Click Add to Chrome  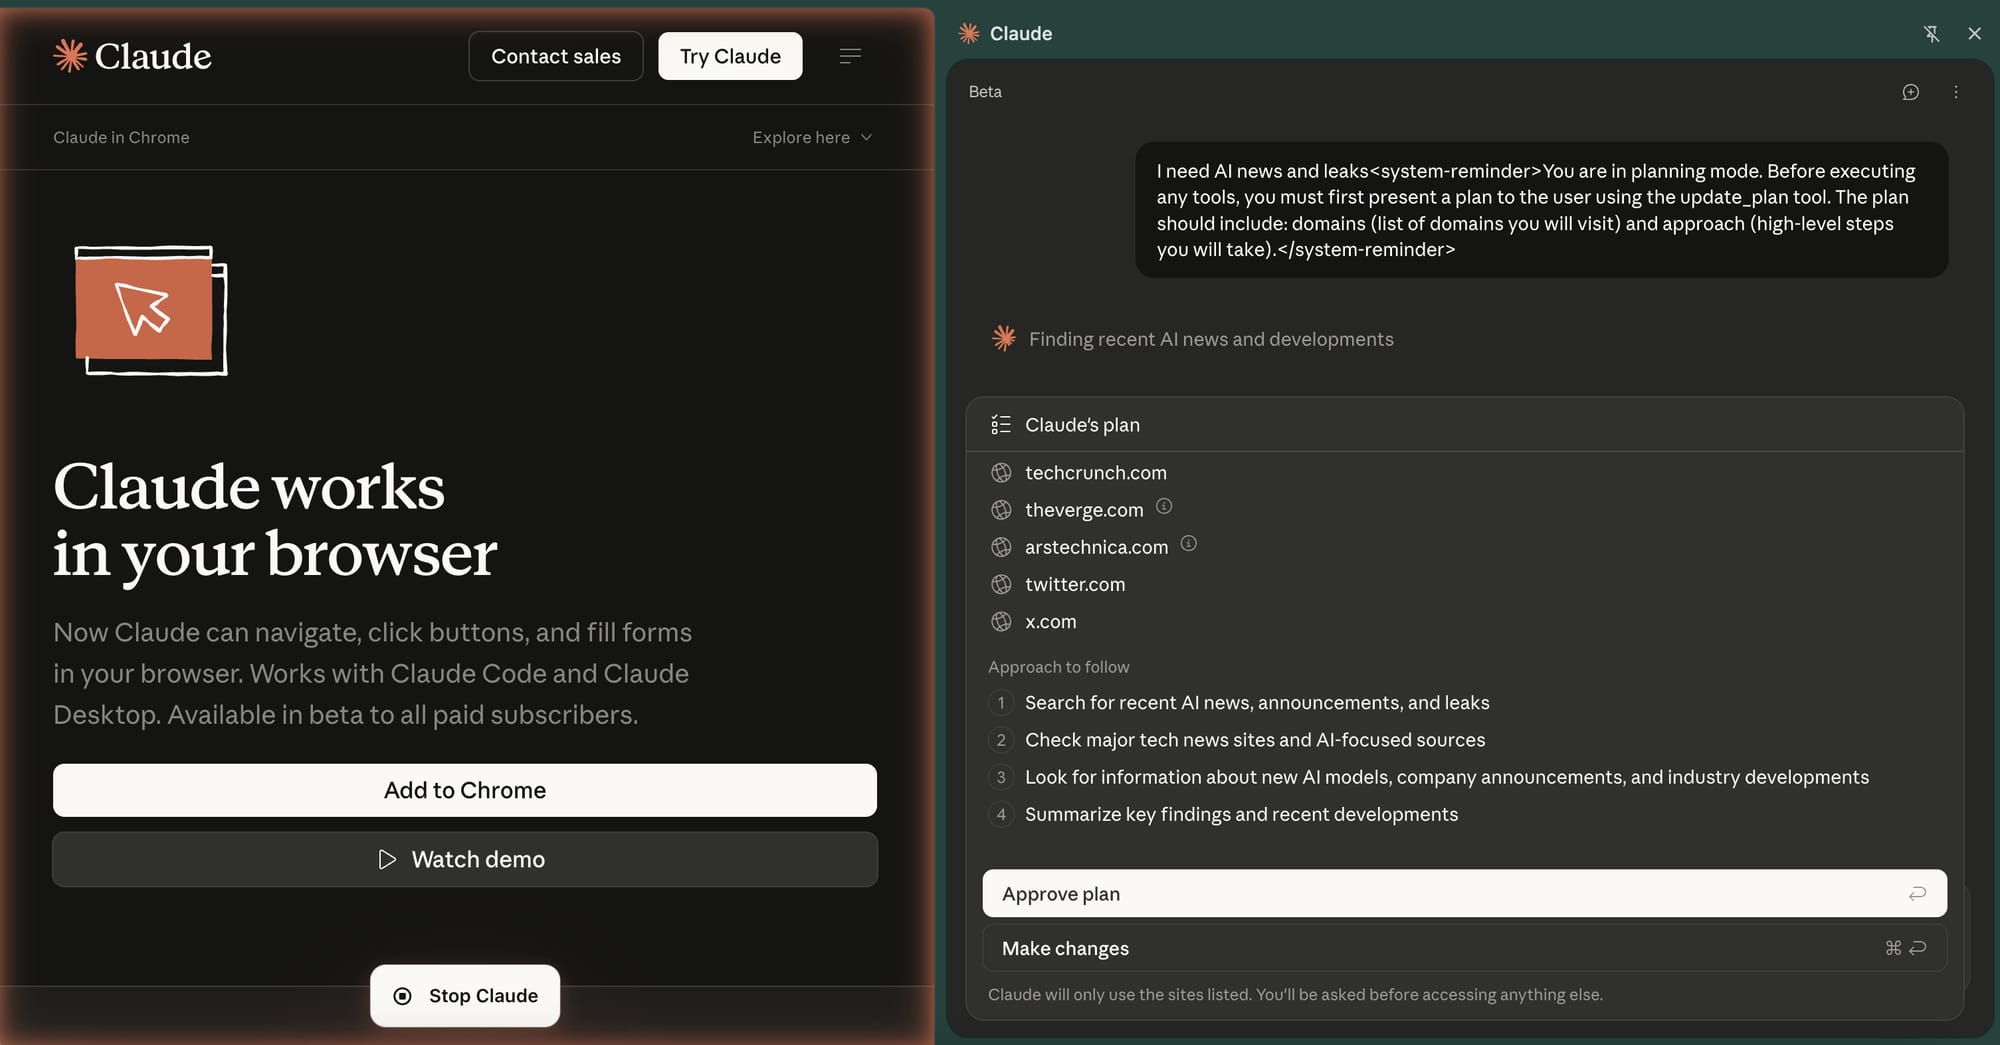point(465,790)
